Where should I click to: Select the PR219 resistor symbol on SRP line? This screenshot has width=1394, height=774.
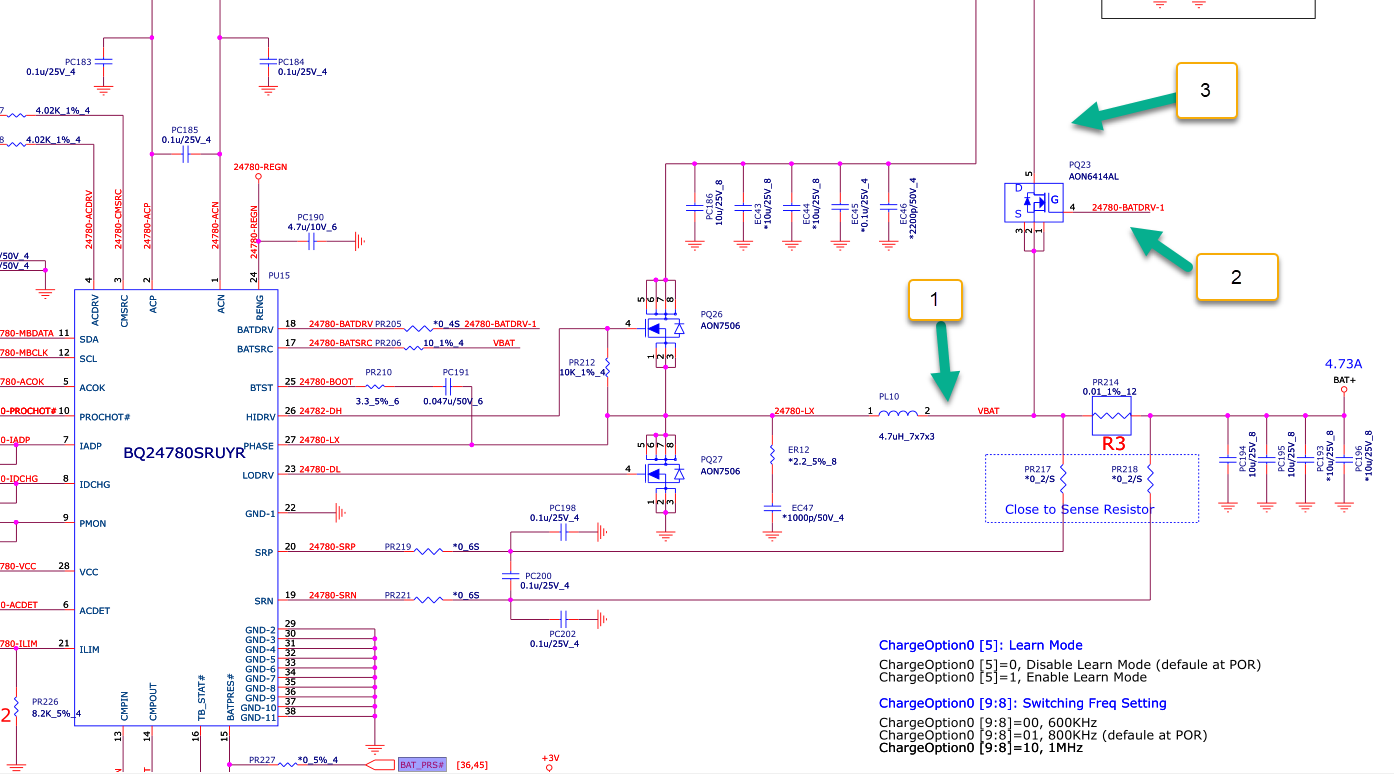click(x=428, y=551)
